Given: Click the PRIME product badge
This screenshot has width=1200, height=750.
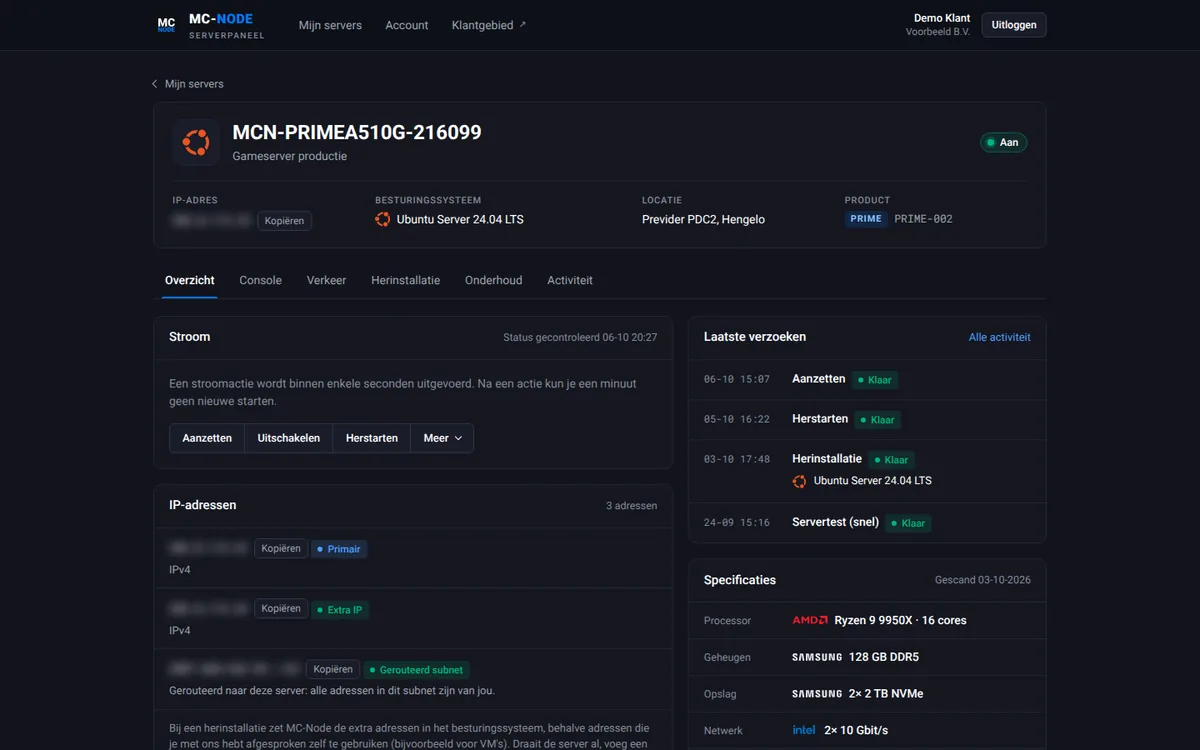Looking at the screenshot, I should click(866, 219).
